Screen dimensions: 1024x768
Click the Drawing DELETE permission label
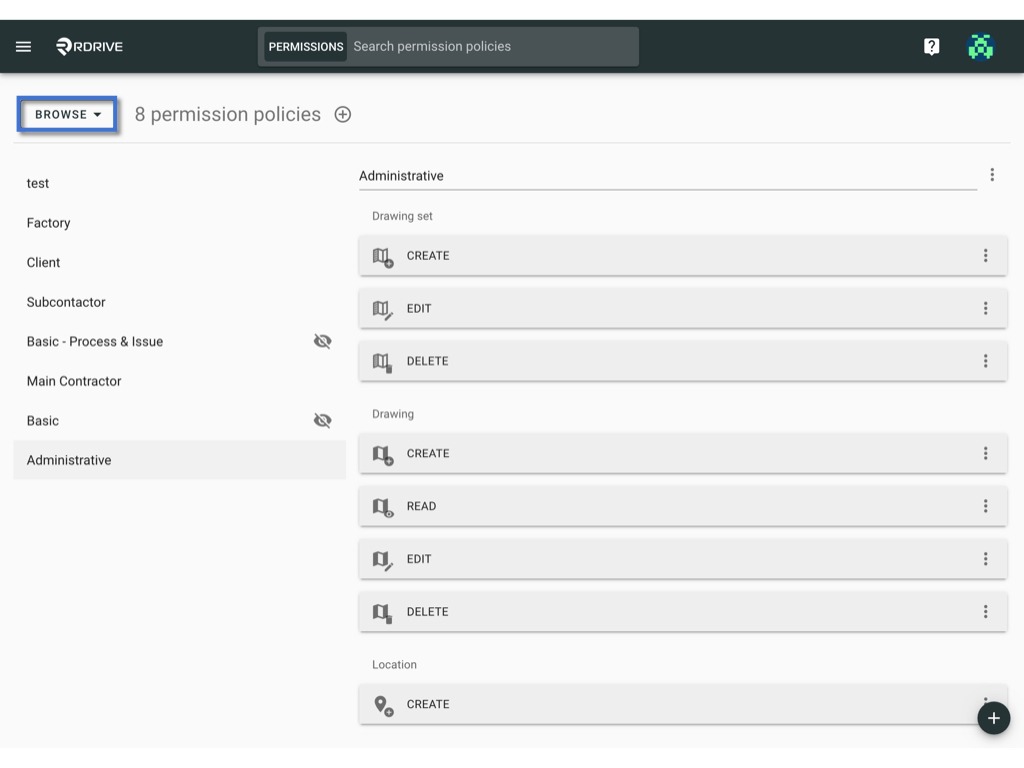tap(427, 611)
